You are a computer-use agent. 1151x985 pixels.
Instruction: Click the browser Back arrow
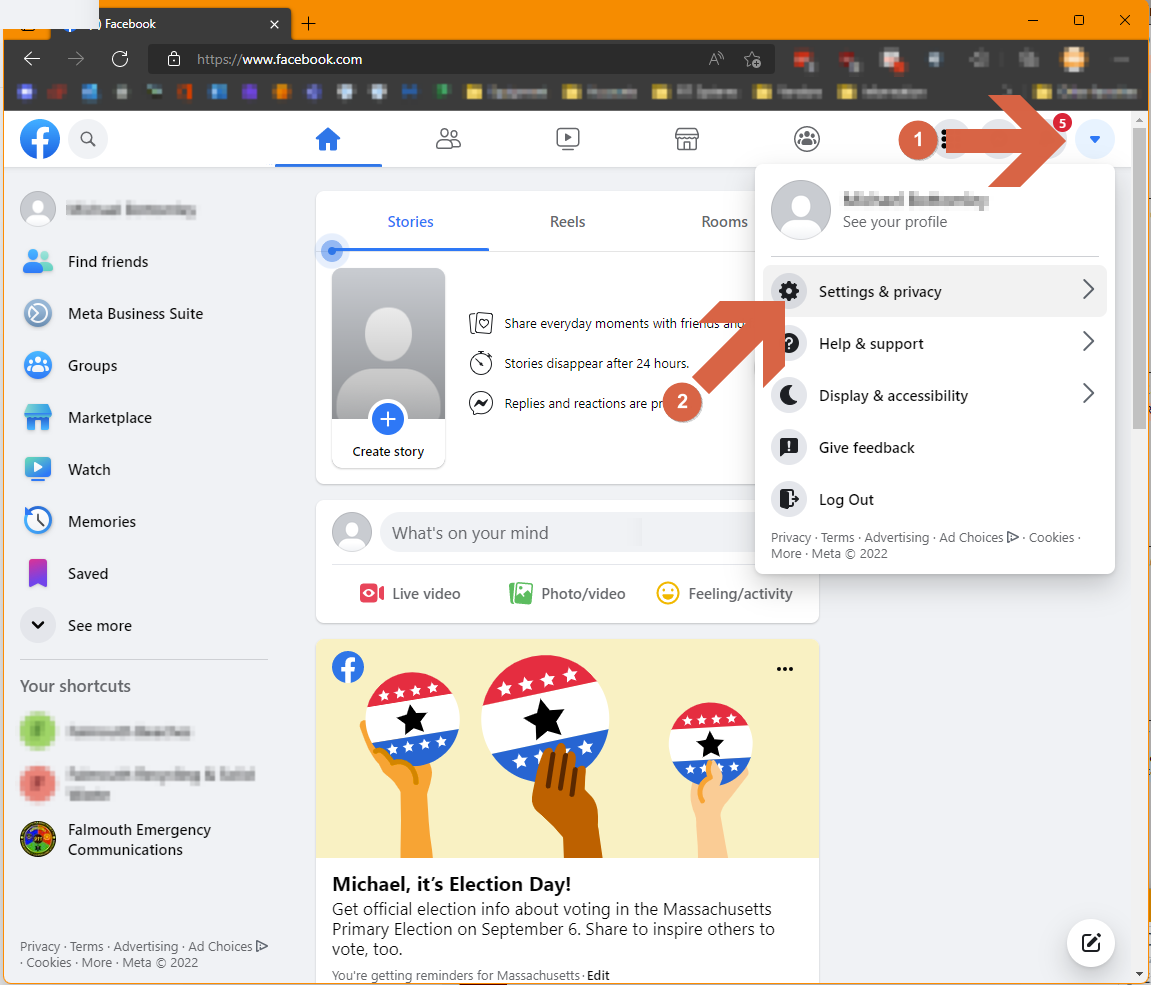tap(32, 59)
